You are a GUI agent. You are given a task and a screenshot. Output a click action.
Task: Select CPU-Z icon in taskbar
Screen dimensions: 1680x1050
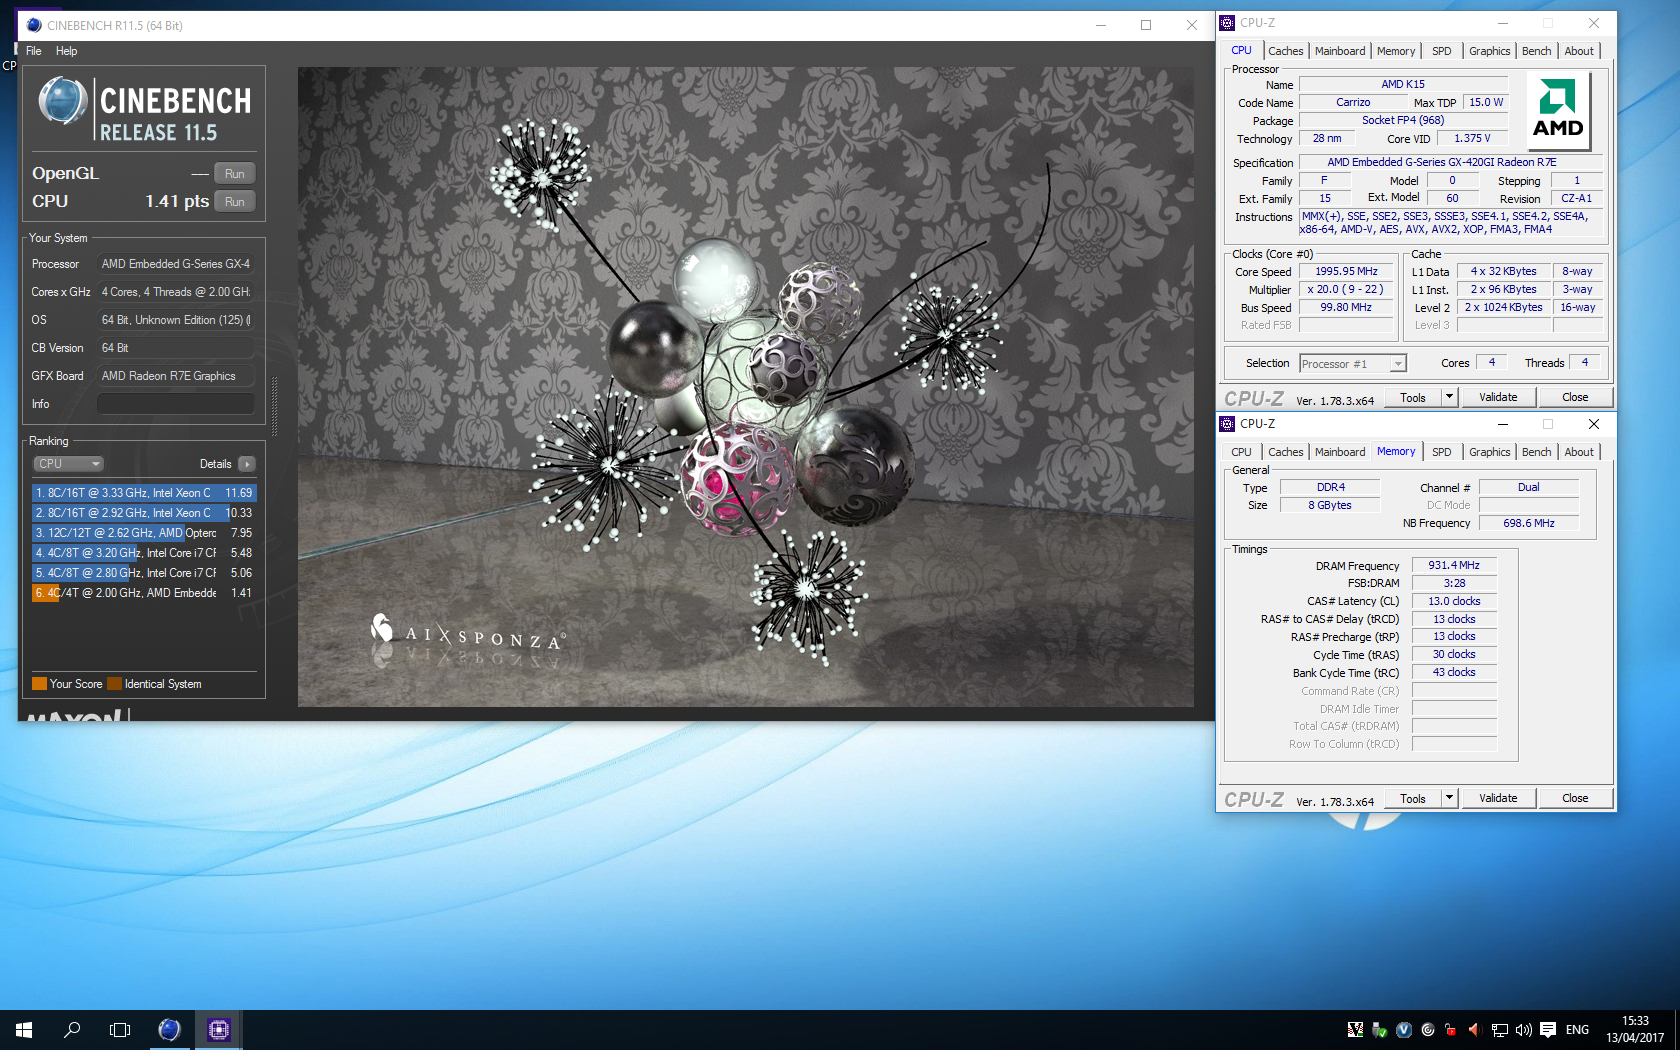tap(219, 1029)
